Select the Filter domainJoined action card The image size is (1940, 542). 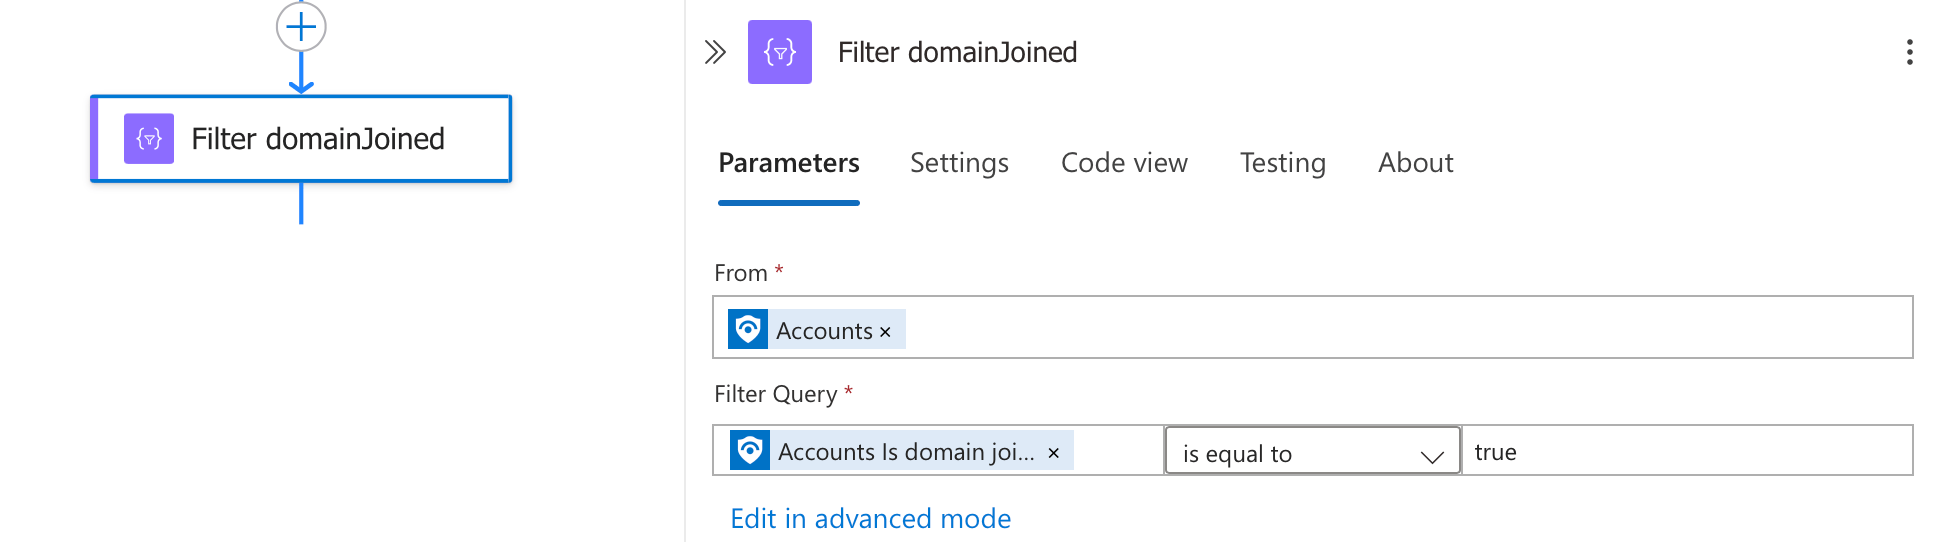click(301, 139)
